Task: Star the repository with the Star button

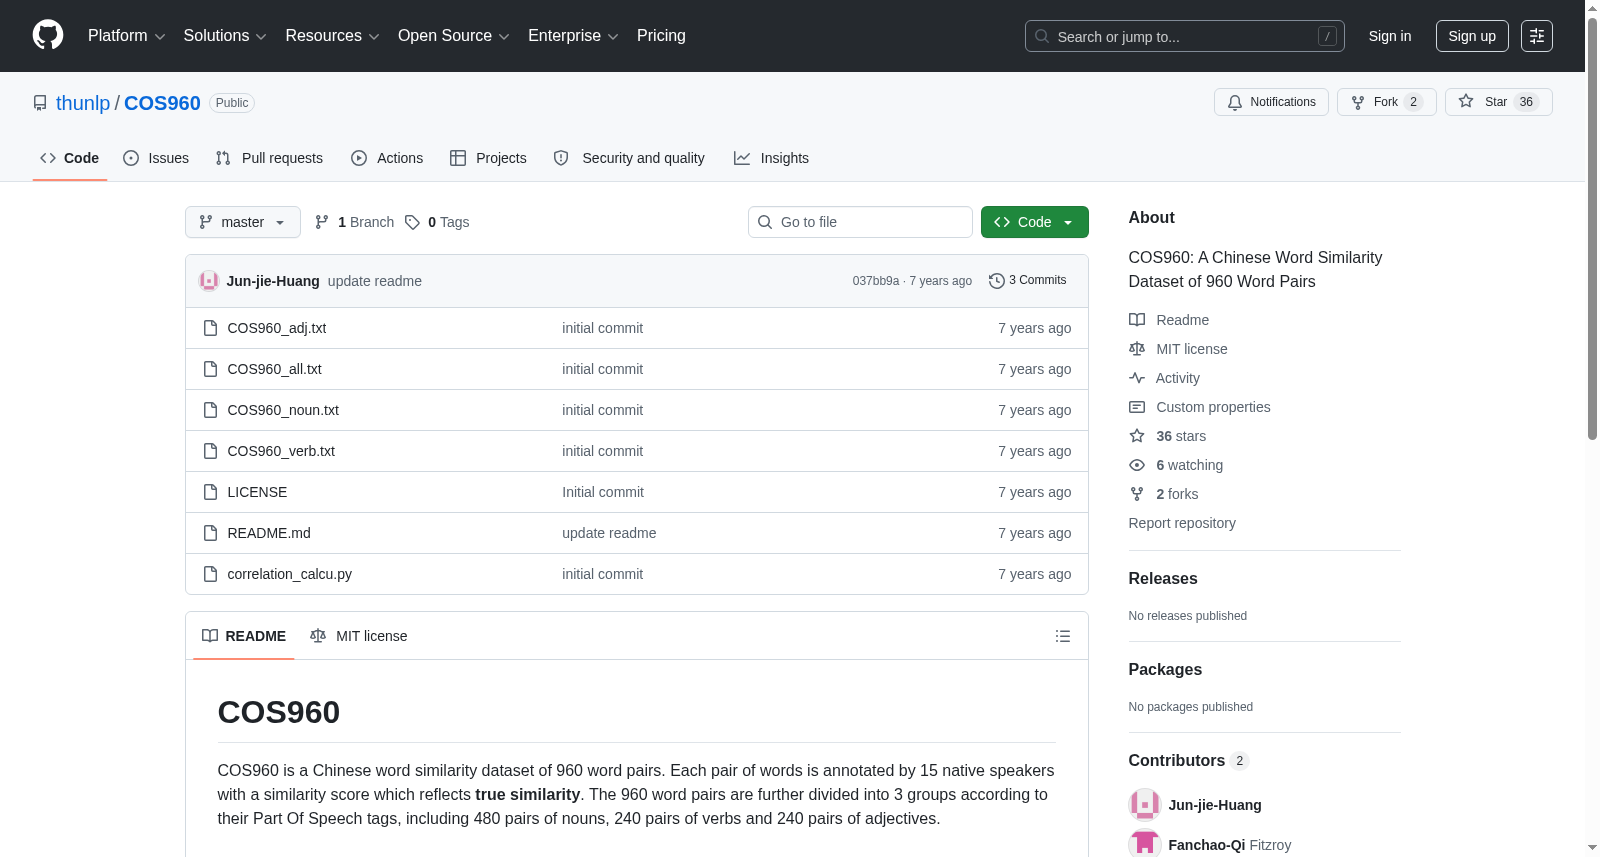Action: coord(1498,102)
